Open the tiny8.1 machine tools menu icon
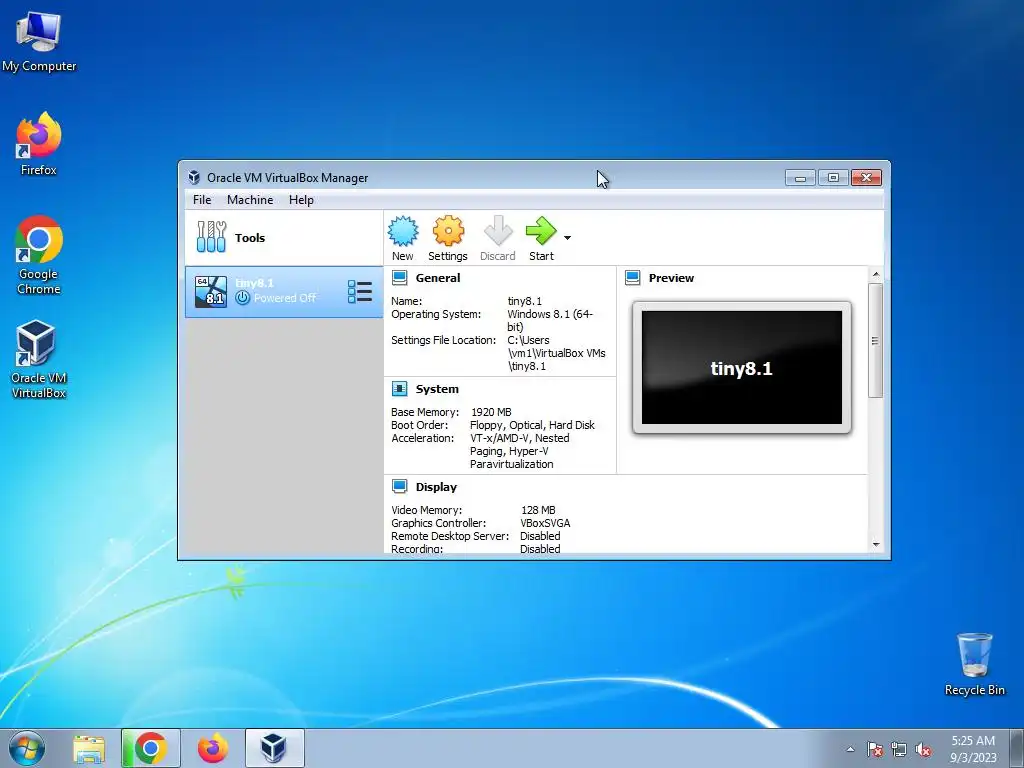This screenshot has width=1024, height=768. (x=360, y=292)
